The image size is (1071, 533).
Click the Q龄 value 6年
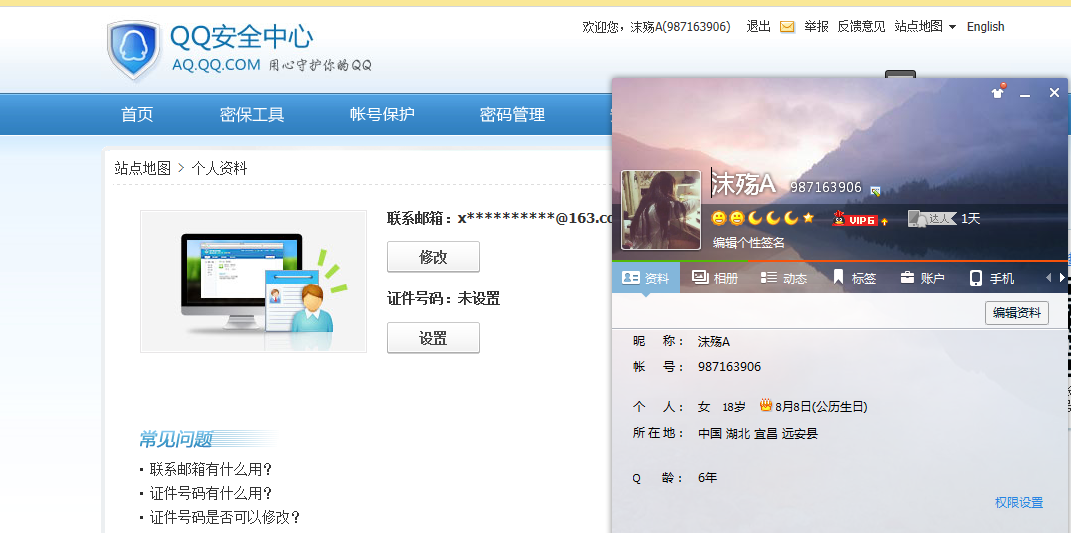click(708, 478)
